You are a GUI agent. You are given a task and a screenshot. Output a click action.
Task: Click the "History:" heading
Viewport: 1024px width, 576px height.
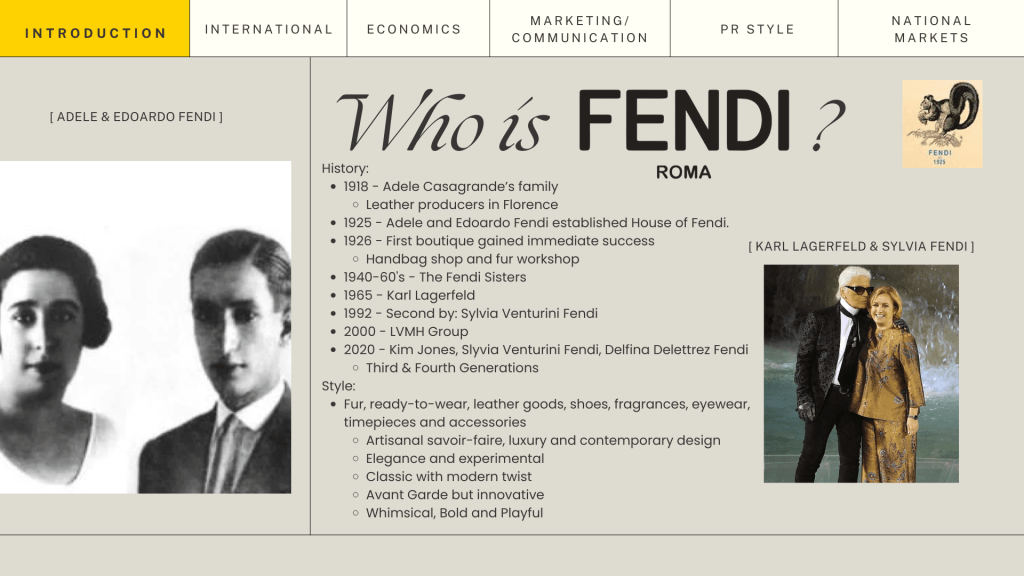(x=345, y=168)
